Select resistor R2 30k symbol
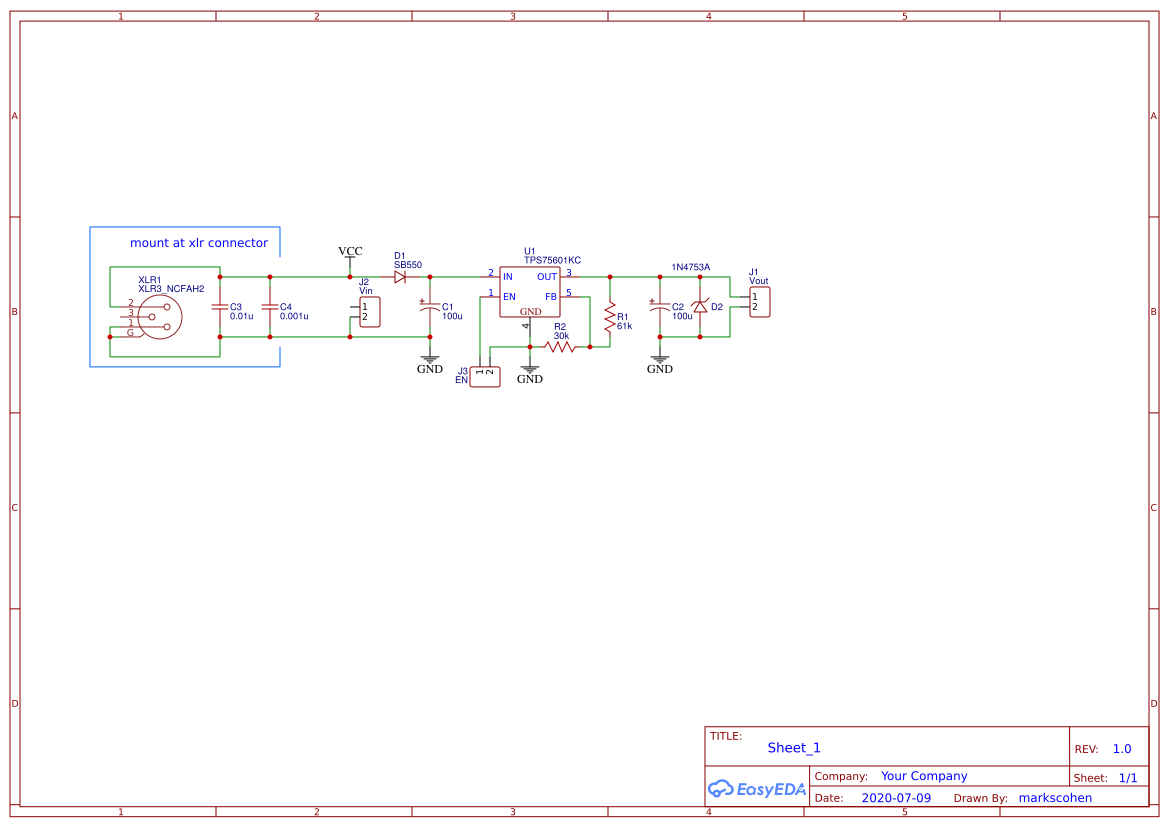1169x827 pixels. [560, 347]
